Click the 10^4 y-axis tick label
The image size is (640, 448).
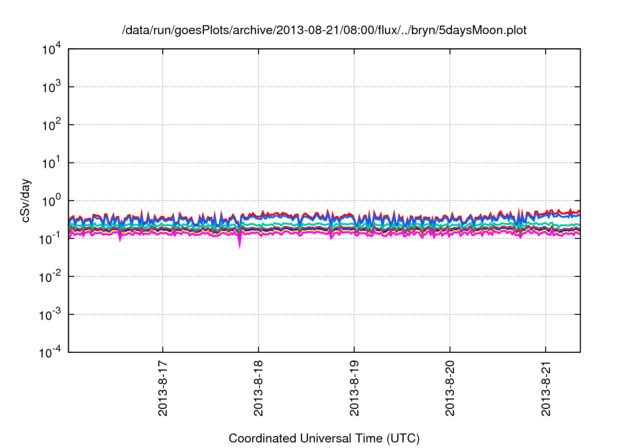click(52, 49)
